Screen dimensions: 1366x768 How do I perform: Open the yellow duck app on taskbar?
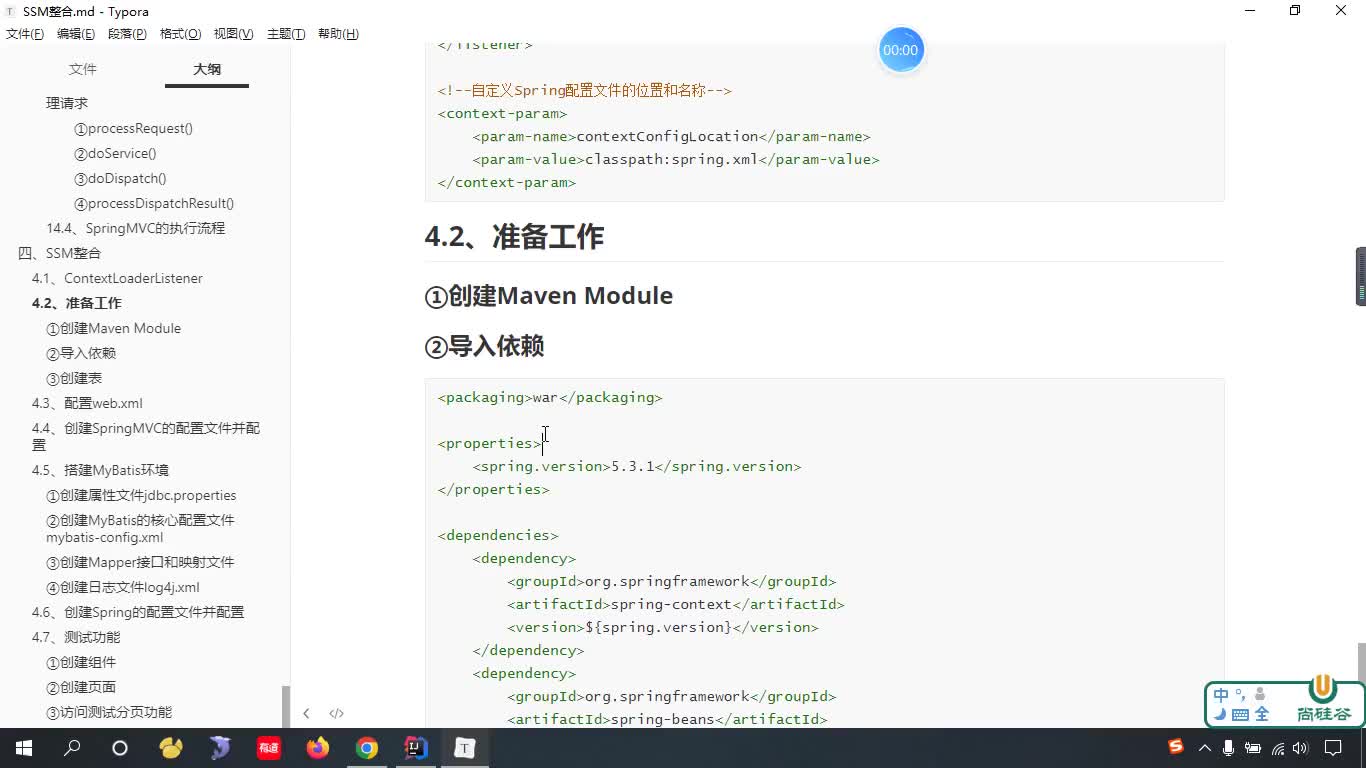tap(171, 748)
